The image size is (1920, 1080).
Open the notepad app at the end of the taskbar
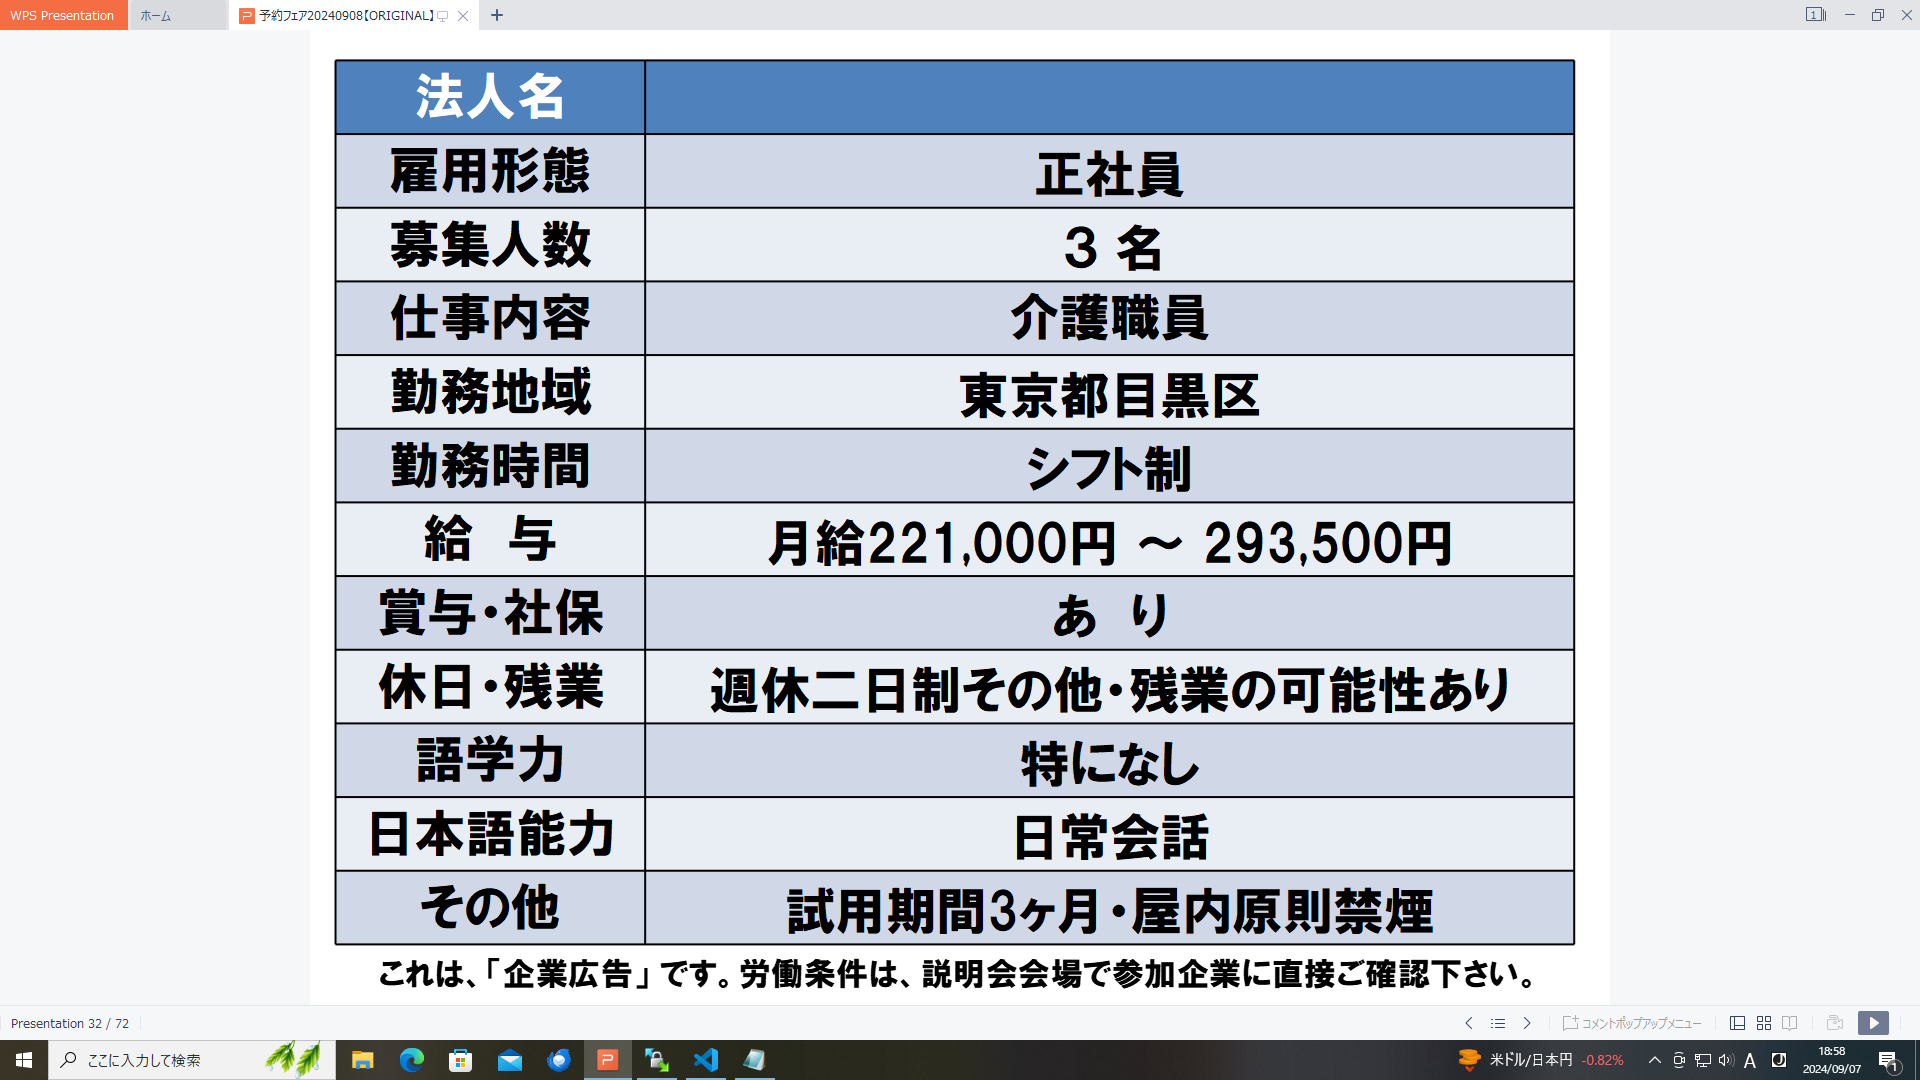[754, 1060]
